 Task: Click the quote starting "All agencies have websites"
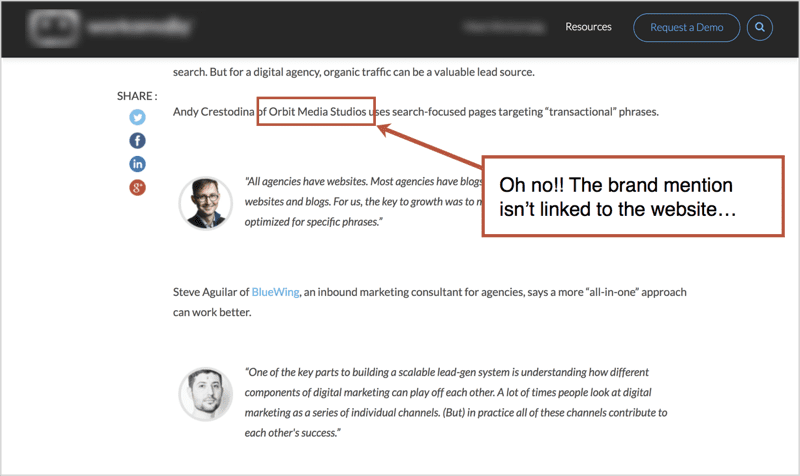pos(363,202)
